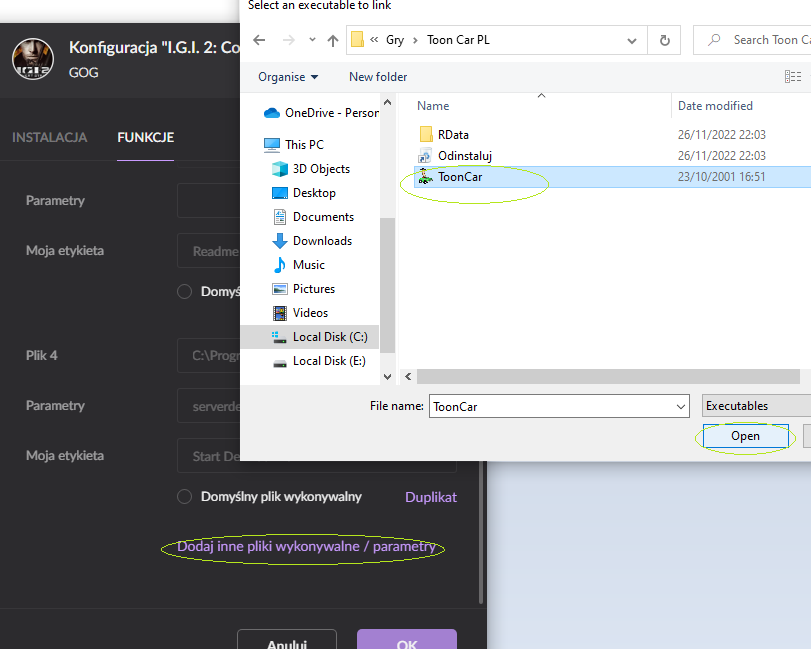Switch to INSTALACJA tab

[50, 138]
